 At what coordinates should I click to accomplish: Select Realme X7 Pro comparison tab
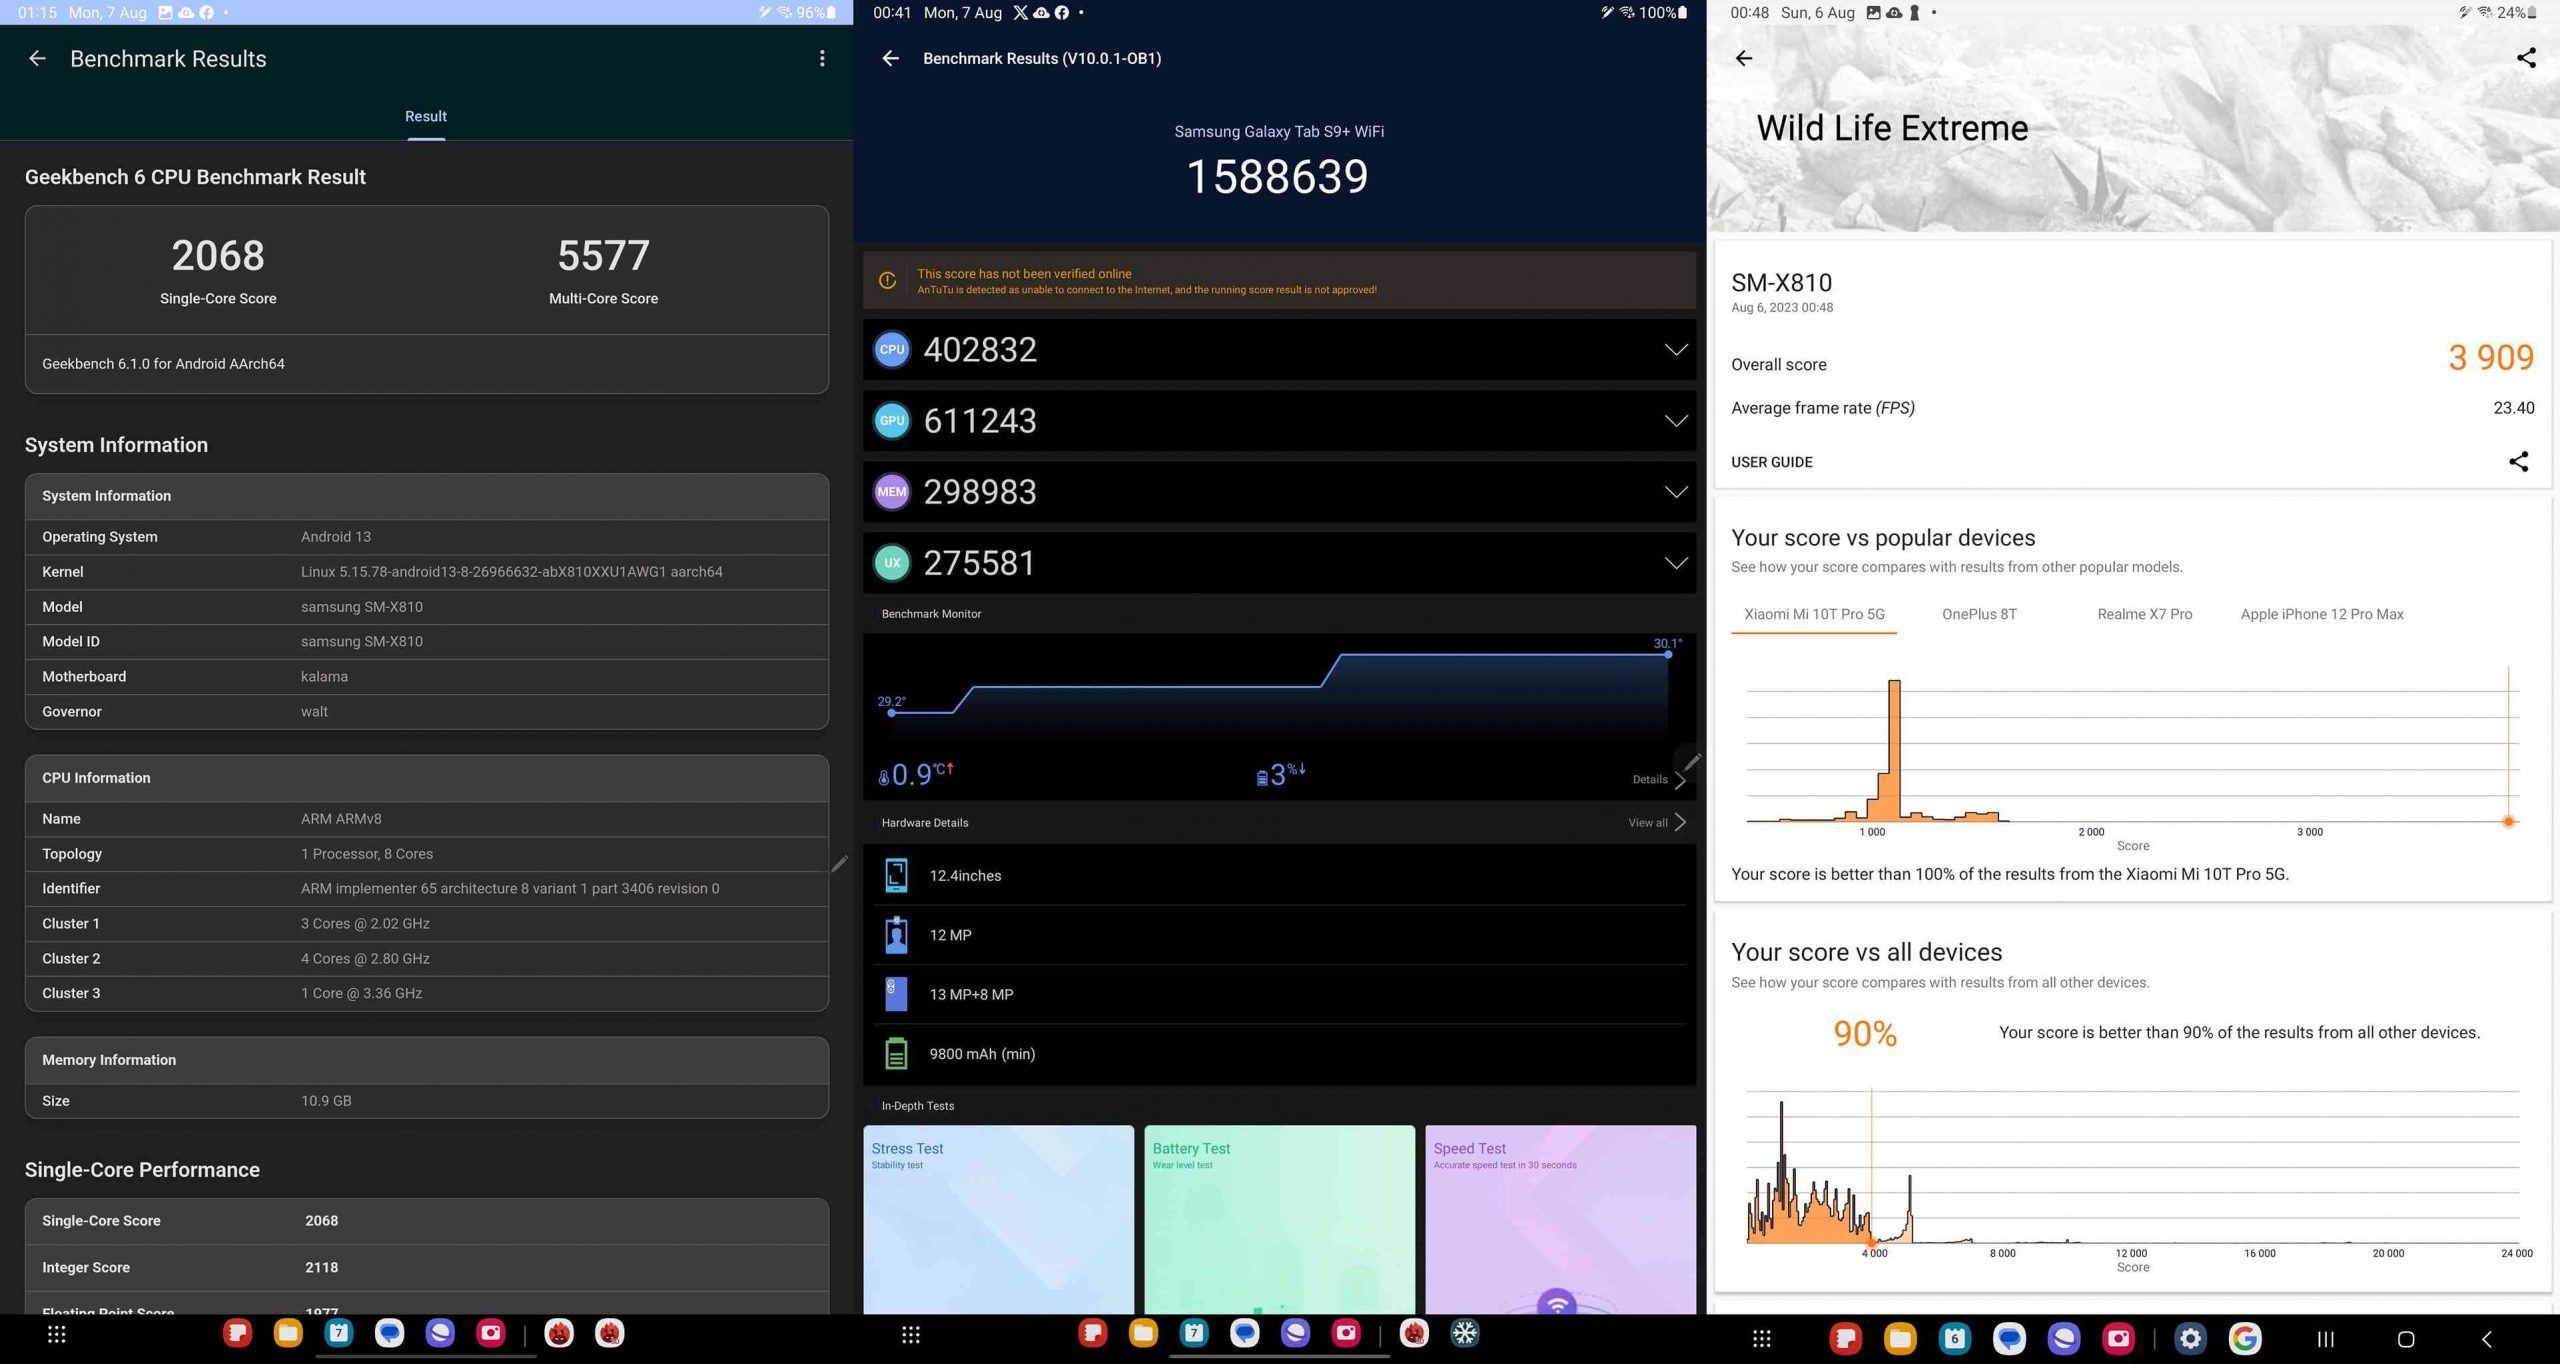pyautogui.click(x=2142, y=613)
